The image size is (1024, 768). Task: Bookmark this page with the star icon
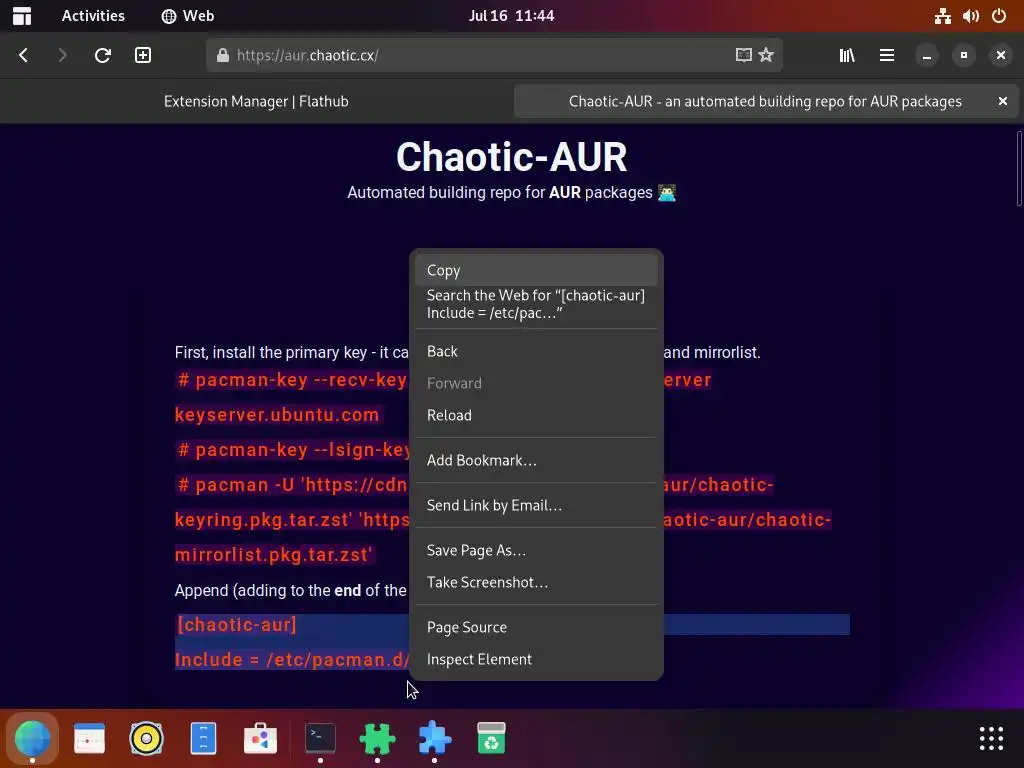coord(766,56)
